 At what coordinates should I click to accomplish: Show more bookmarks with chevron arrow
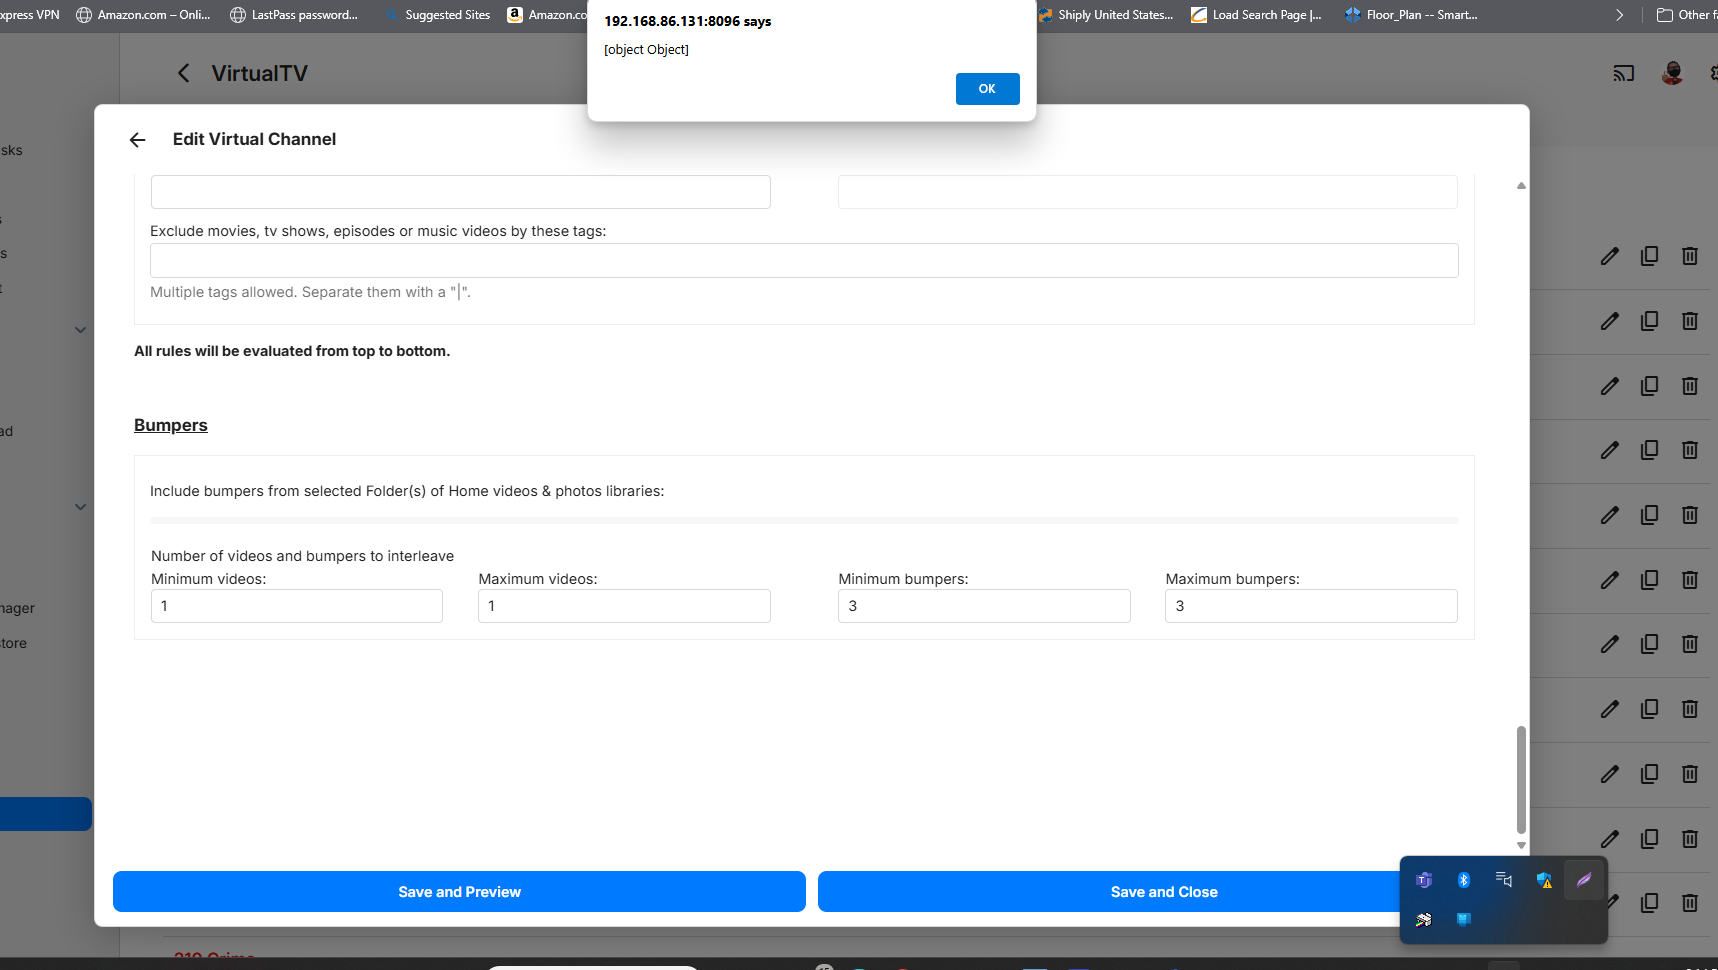point(1620,15)
